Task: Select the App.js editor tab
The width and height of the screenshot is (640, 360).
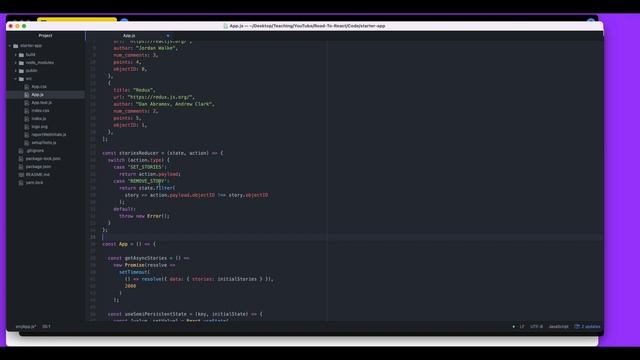Action: (x=129, y=36)
